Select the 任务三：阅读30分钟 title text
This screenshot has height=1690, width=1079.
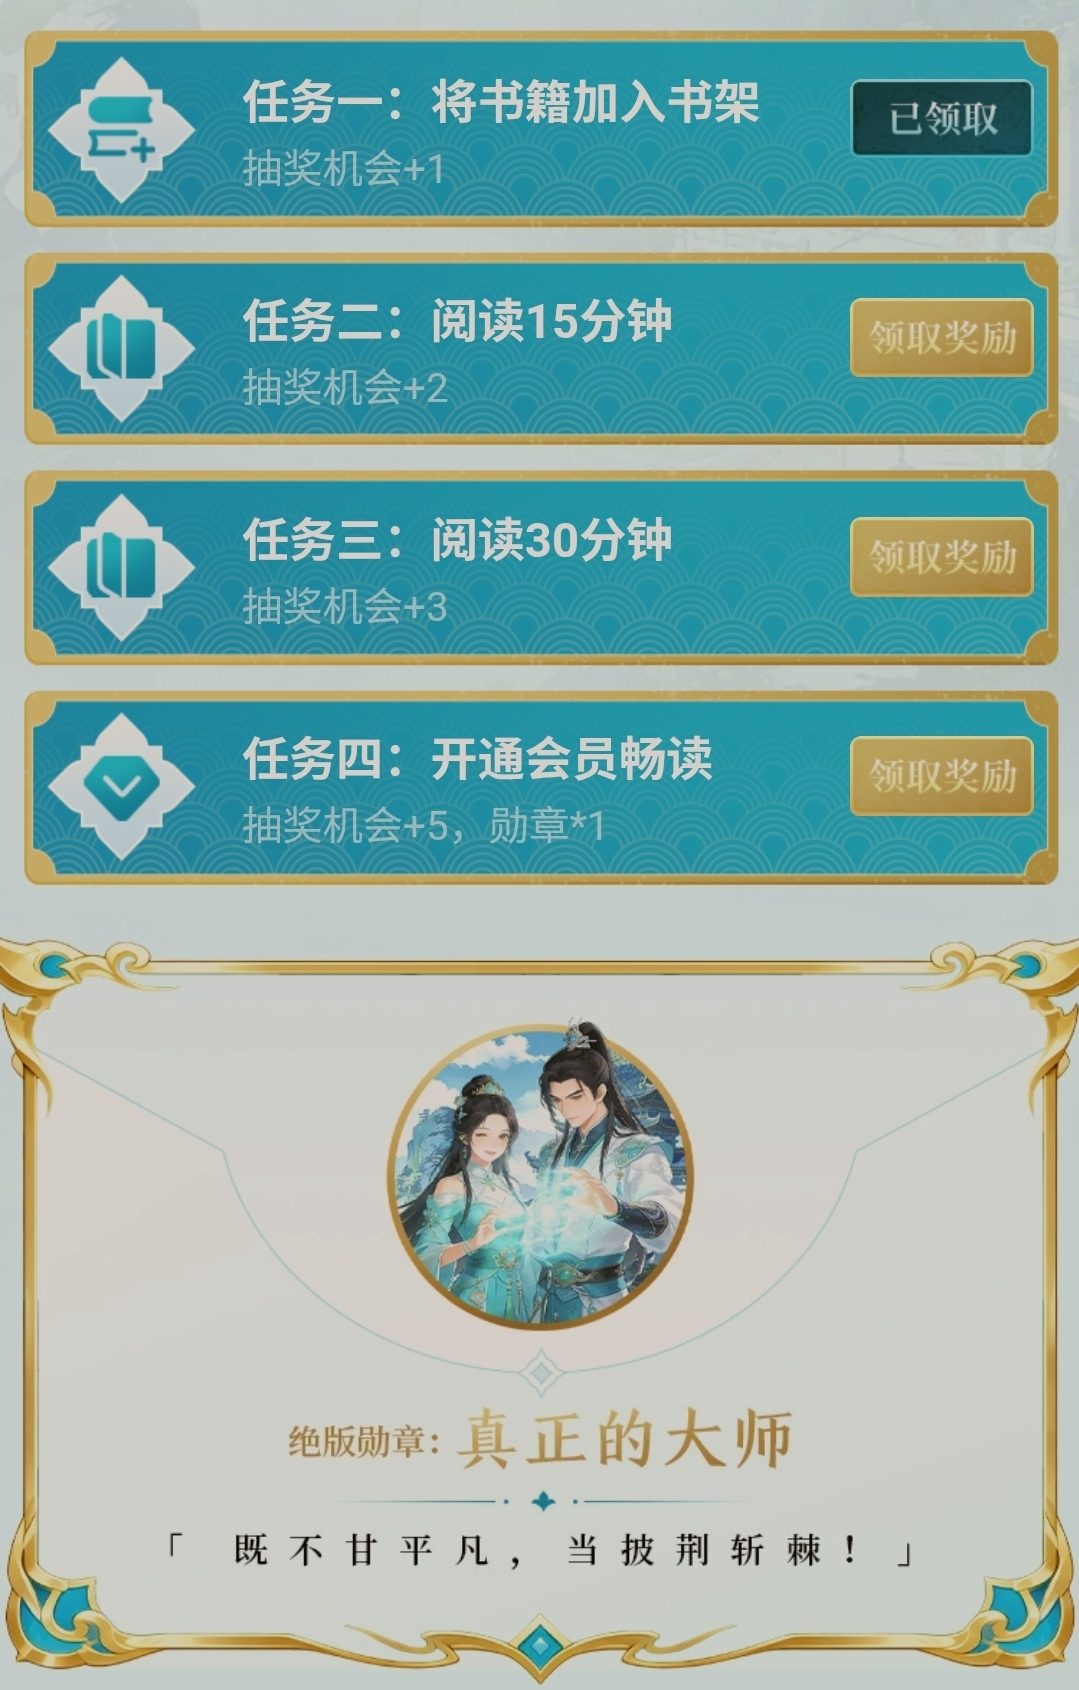(457, 540)
